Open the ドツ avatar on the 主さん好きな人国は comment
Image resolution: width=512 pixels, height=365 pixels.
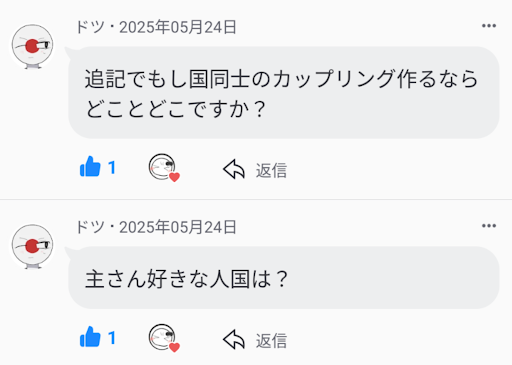(x=32, y=246)
